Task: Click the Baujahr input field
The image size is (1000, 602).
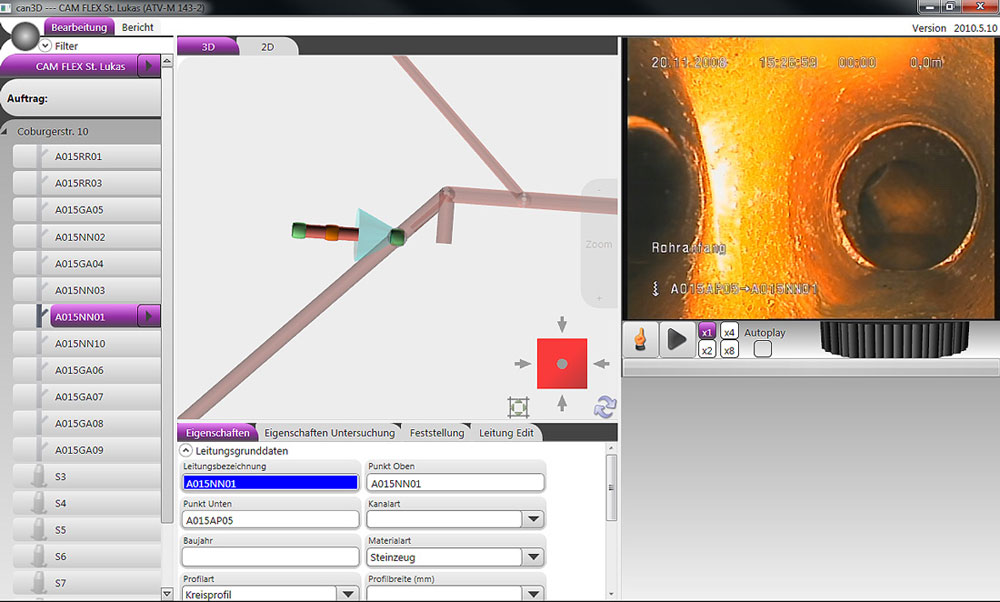Action: [270, 557]
